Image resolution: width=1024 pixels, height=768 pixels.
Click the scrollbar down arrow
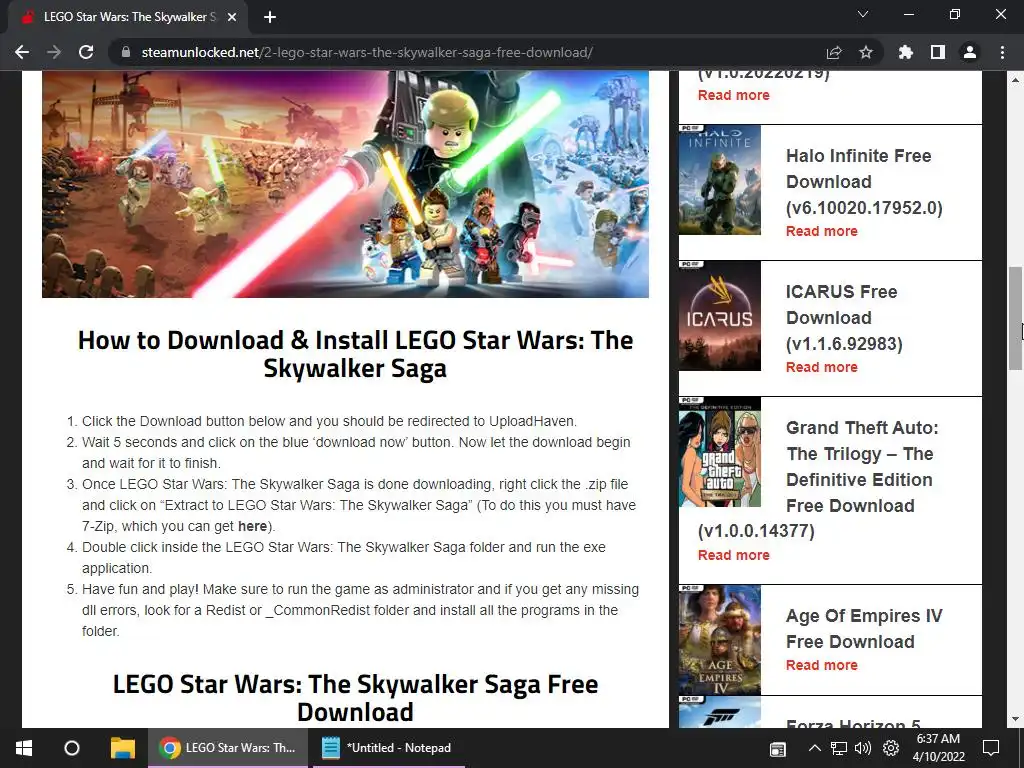1015,720
